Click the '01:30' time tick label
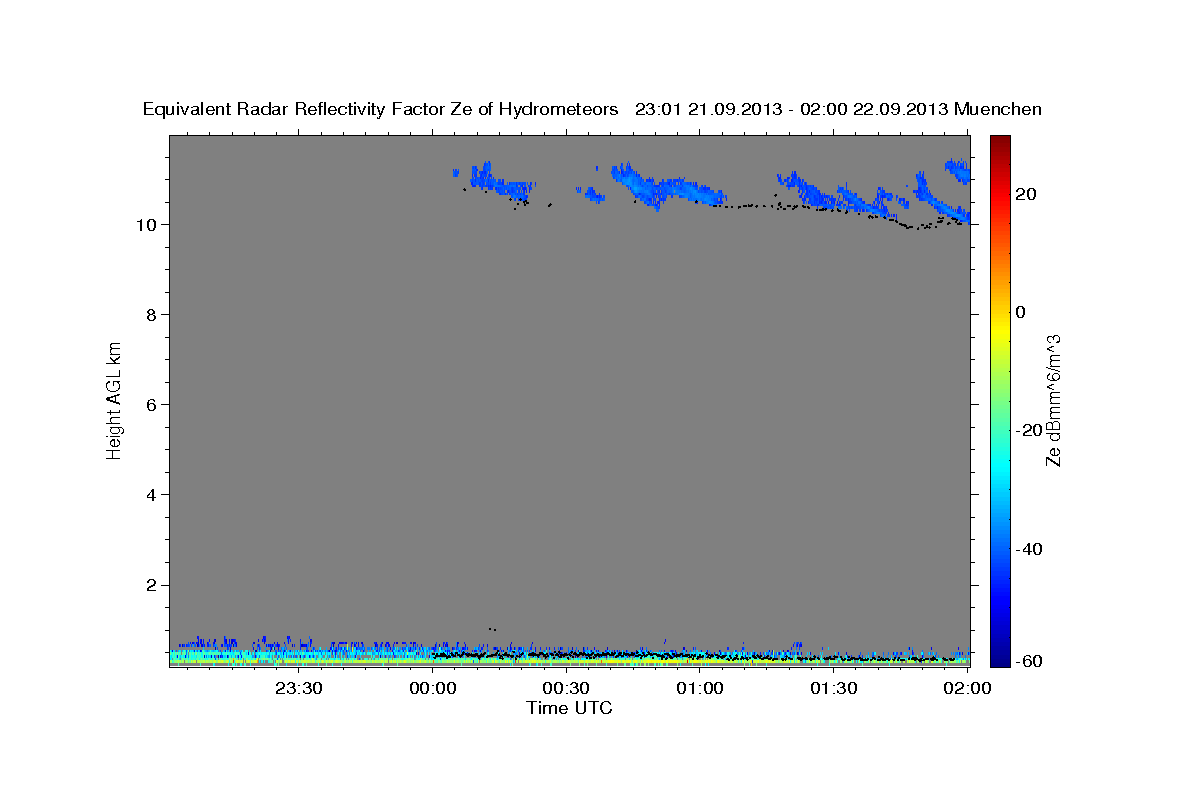The height and width of the screenshot is (800, 1200). [x=833, y=688]
